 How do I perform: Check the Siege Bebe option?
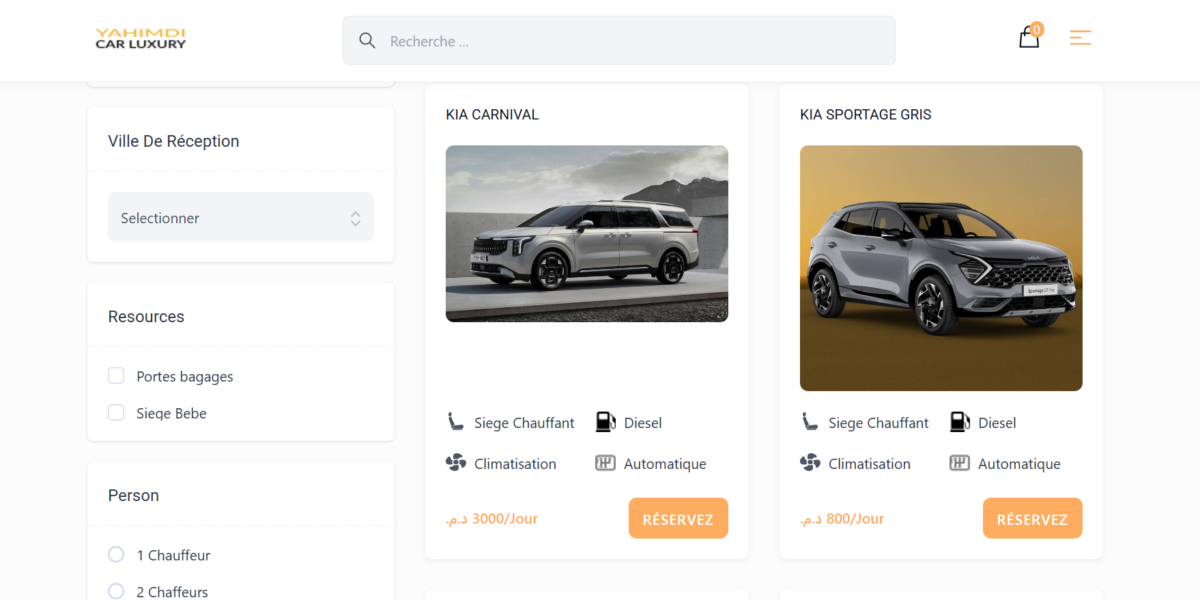coord(116,413)
